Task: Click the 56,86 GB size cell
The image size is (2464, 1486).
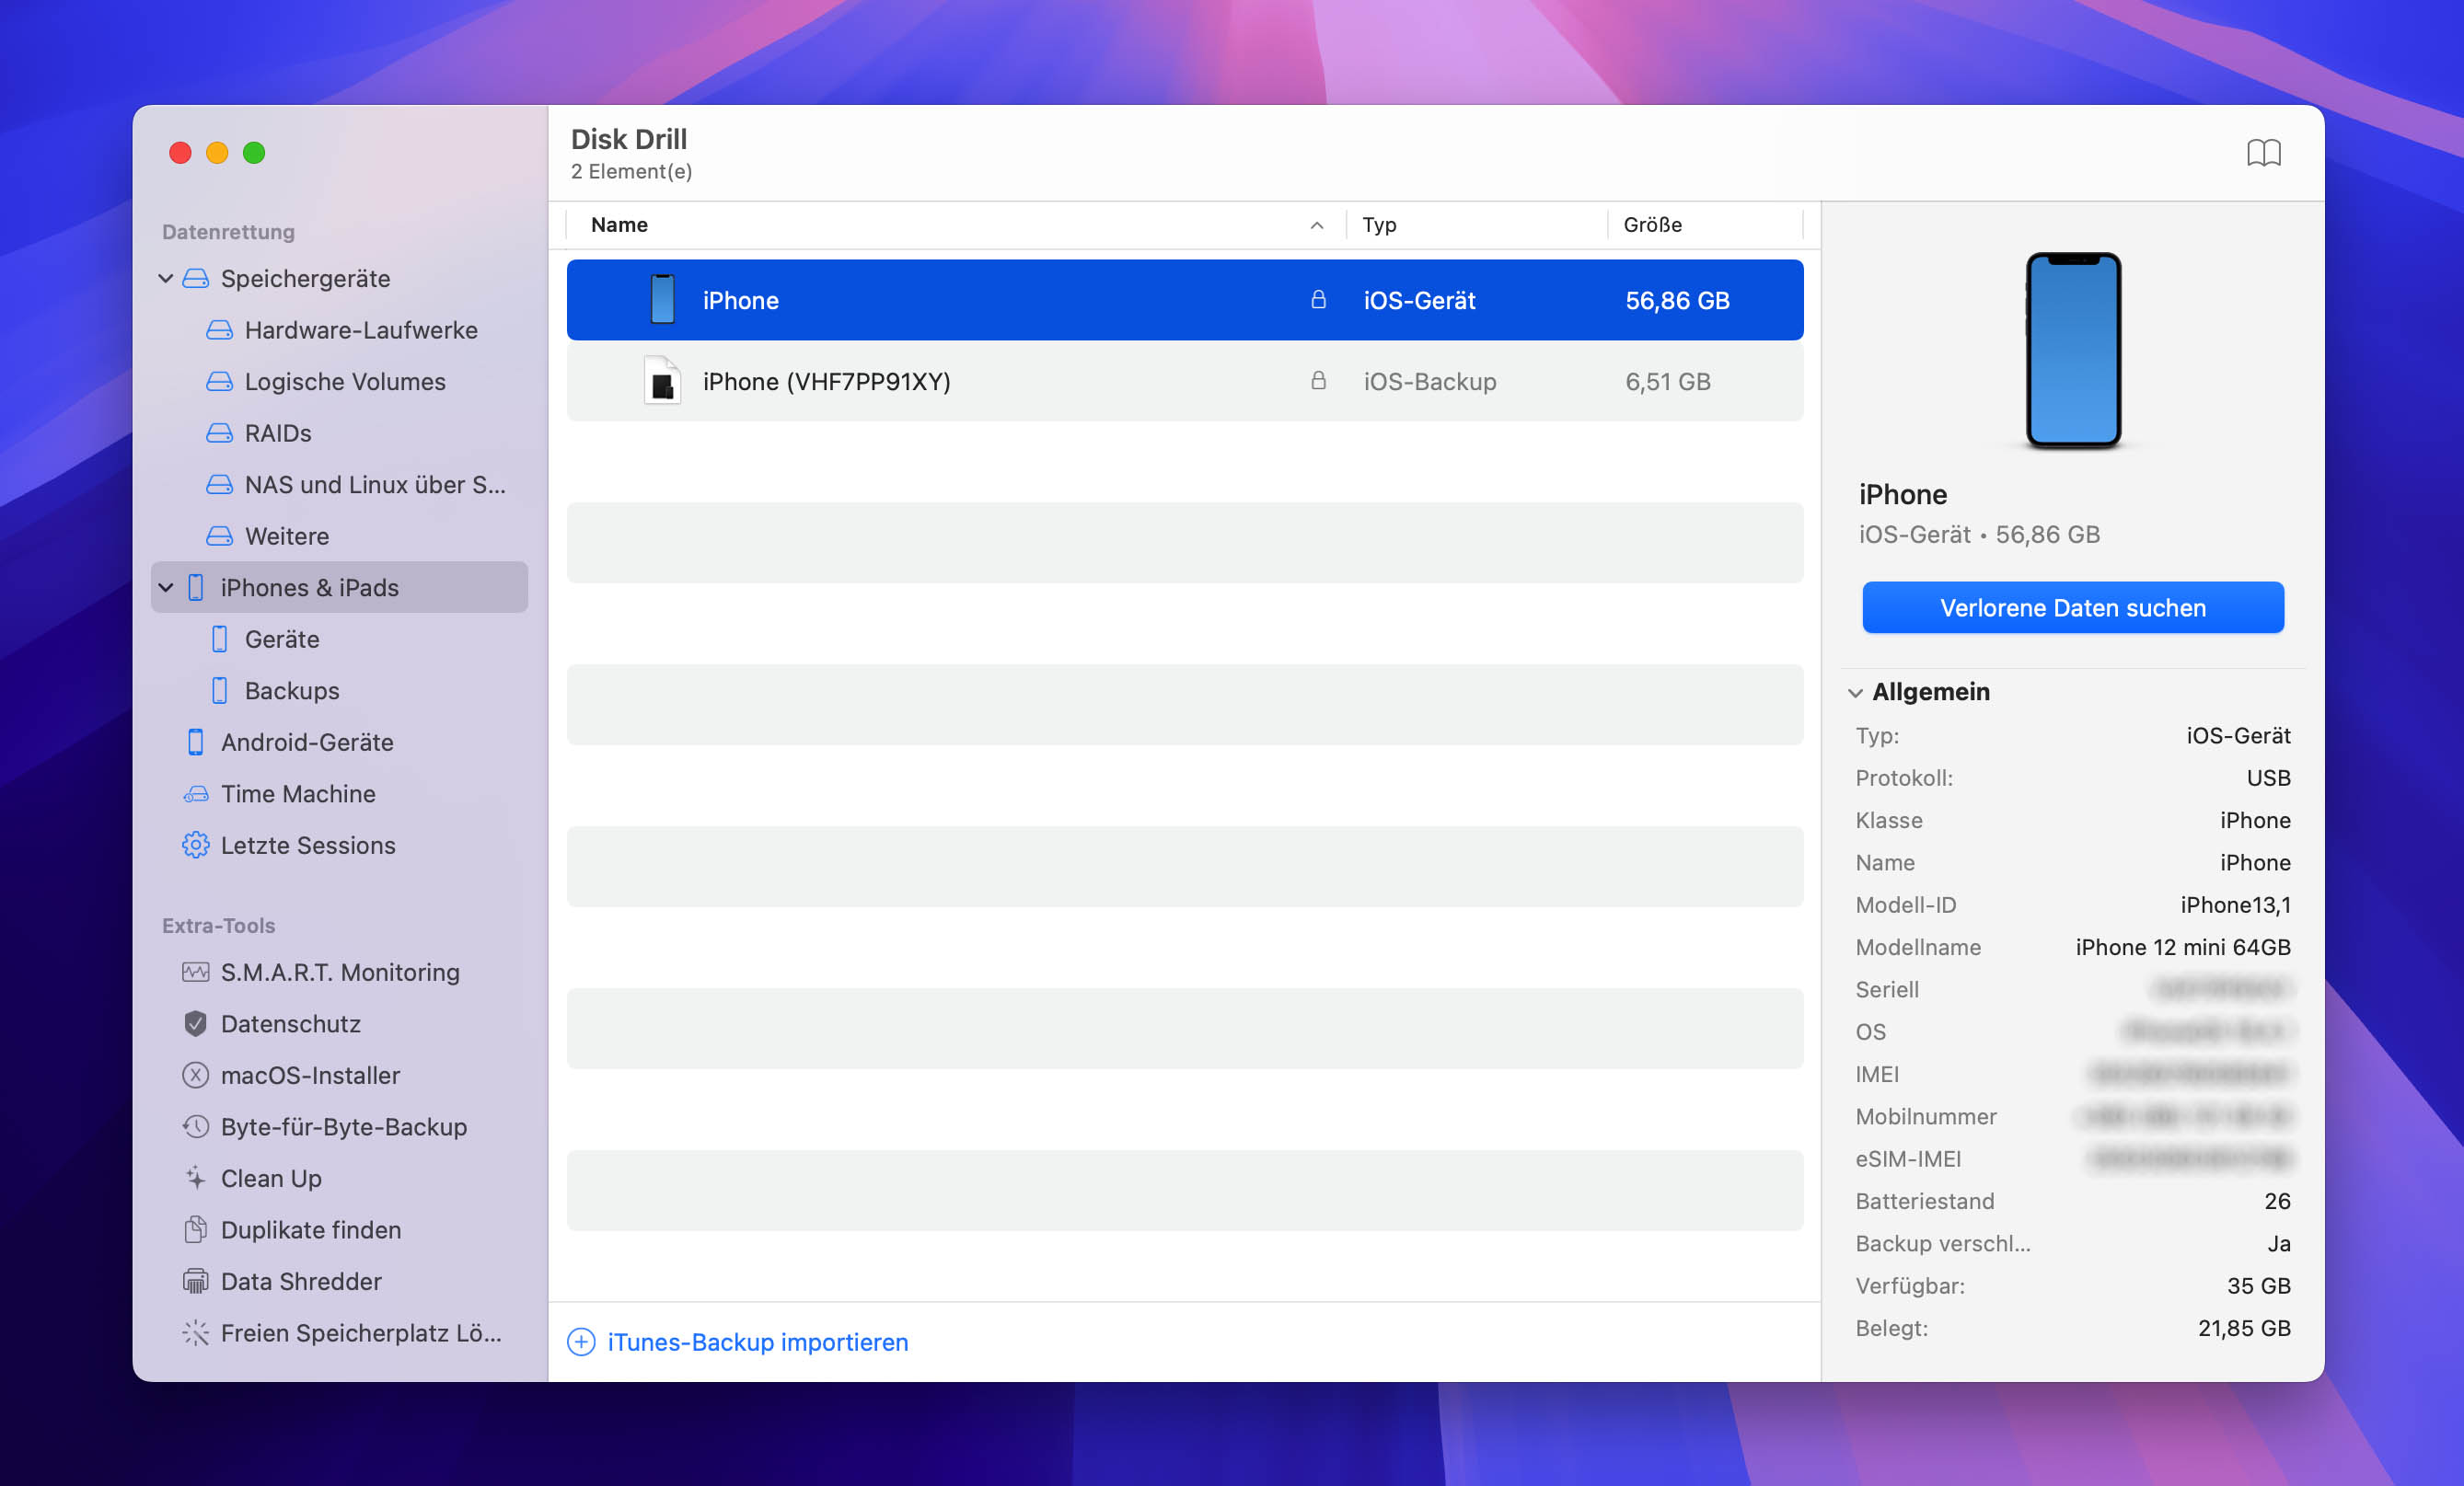Action: coord(1677,300)
